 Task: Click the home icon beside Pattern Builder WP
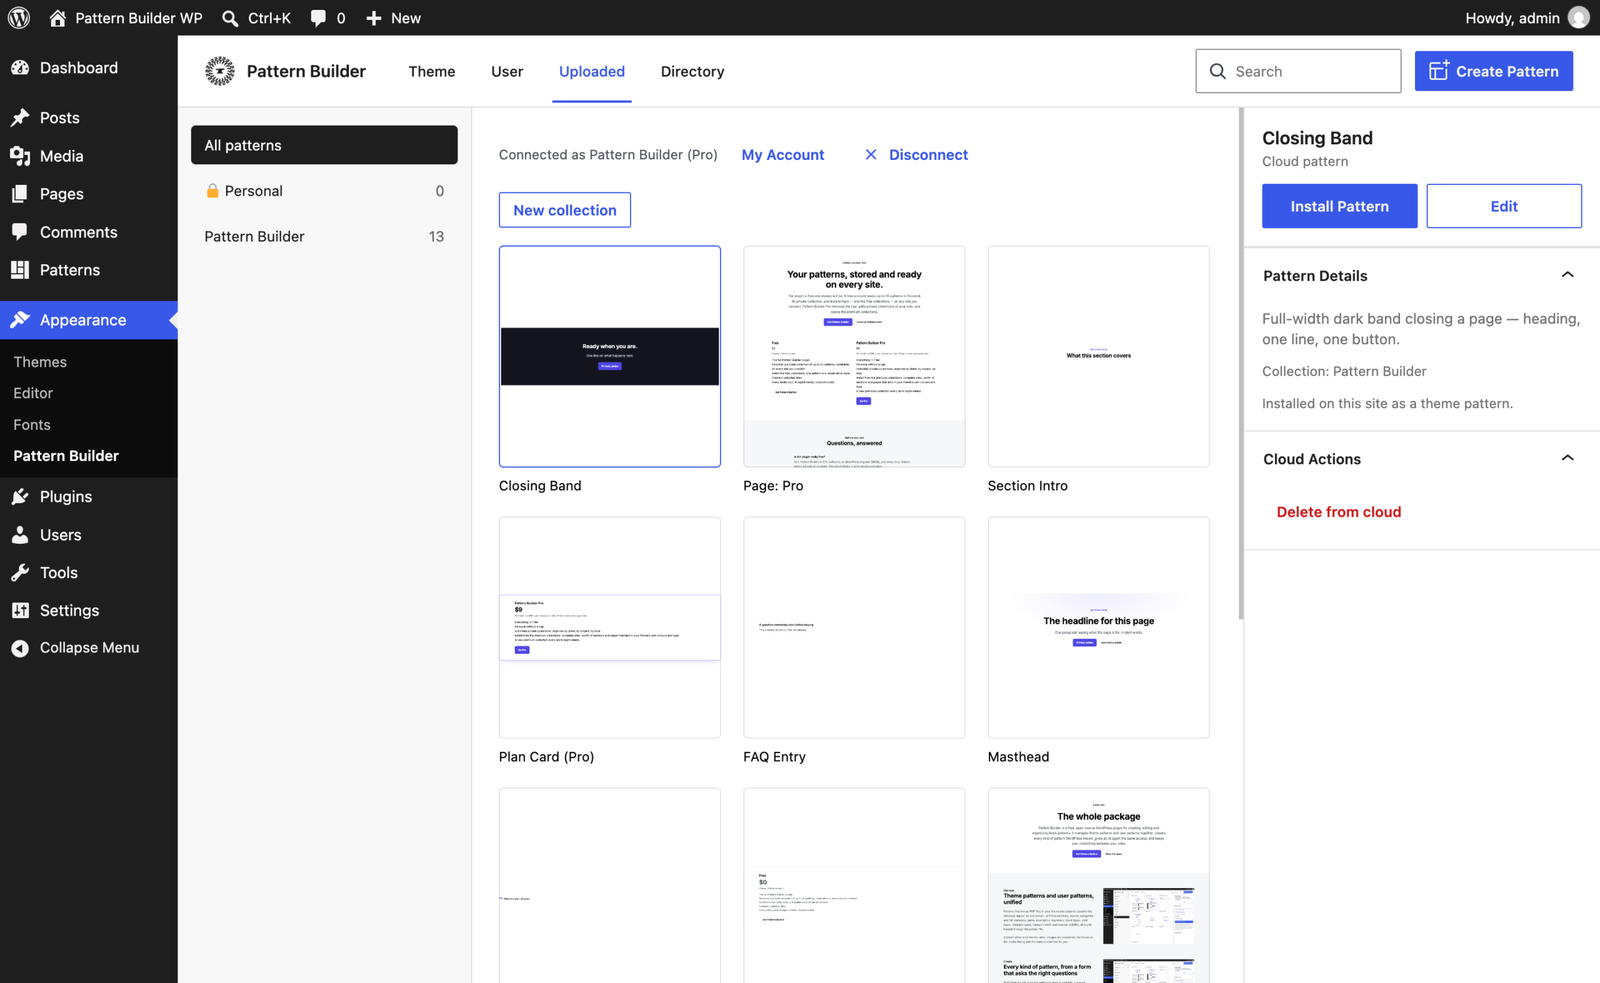(57, 18)
